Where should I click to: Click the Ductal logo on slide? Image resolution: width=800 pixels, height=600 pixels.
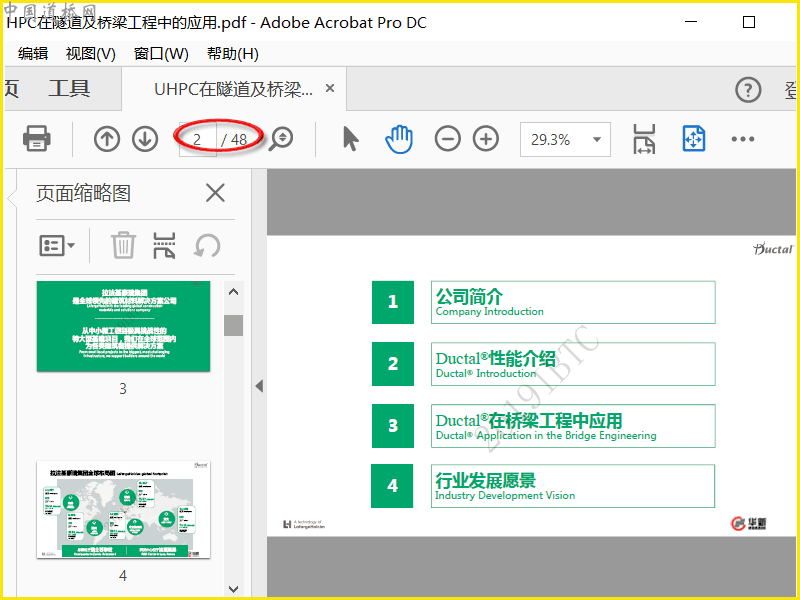coord(772,248)
